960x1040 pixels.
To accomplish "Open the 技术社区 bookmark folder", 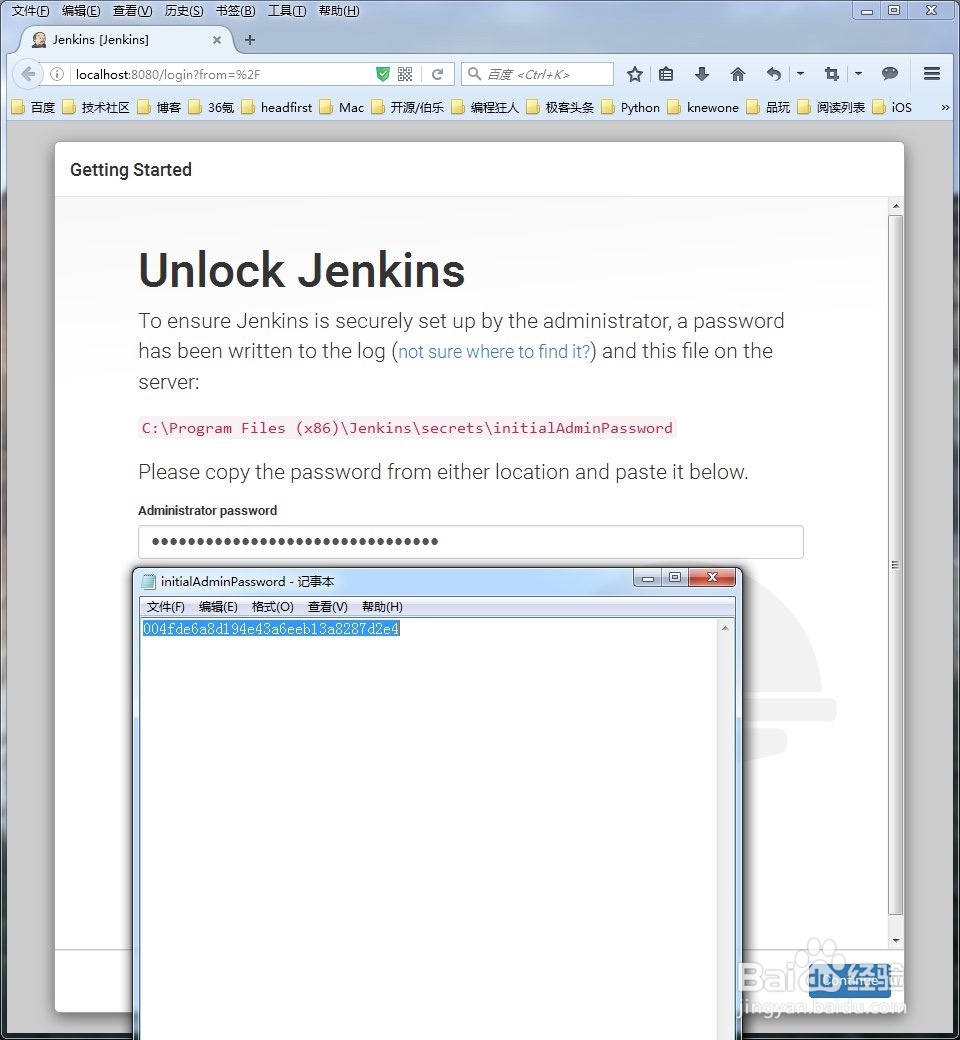I will 96,107.
